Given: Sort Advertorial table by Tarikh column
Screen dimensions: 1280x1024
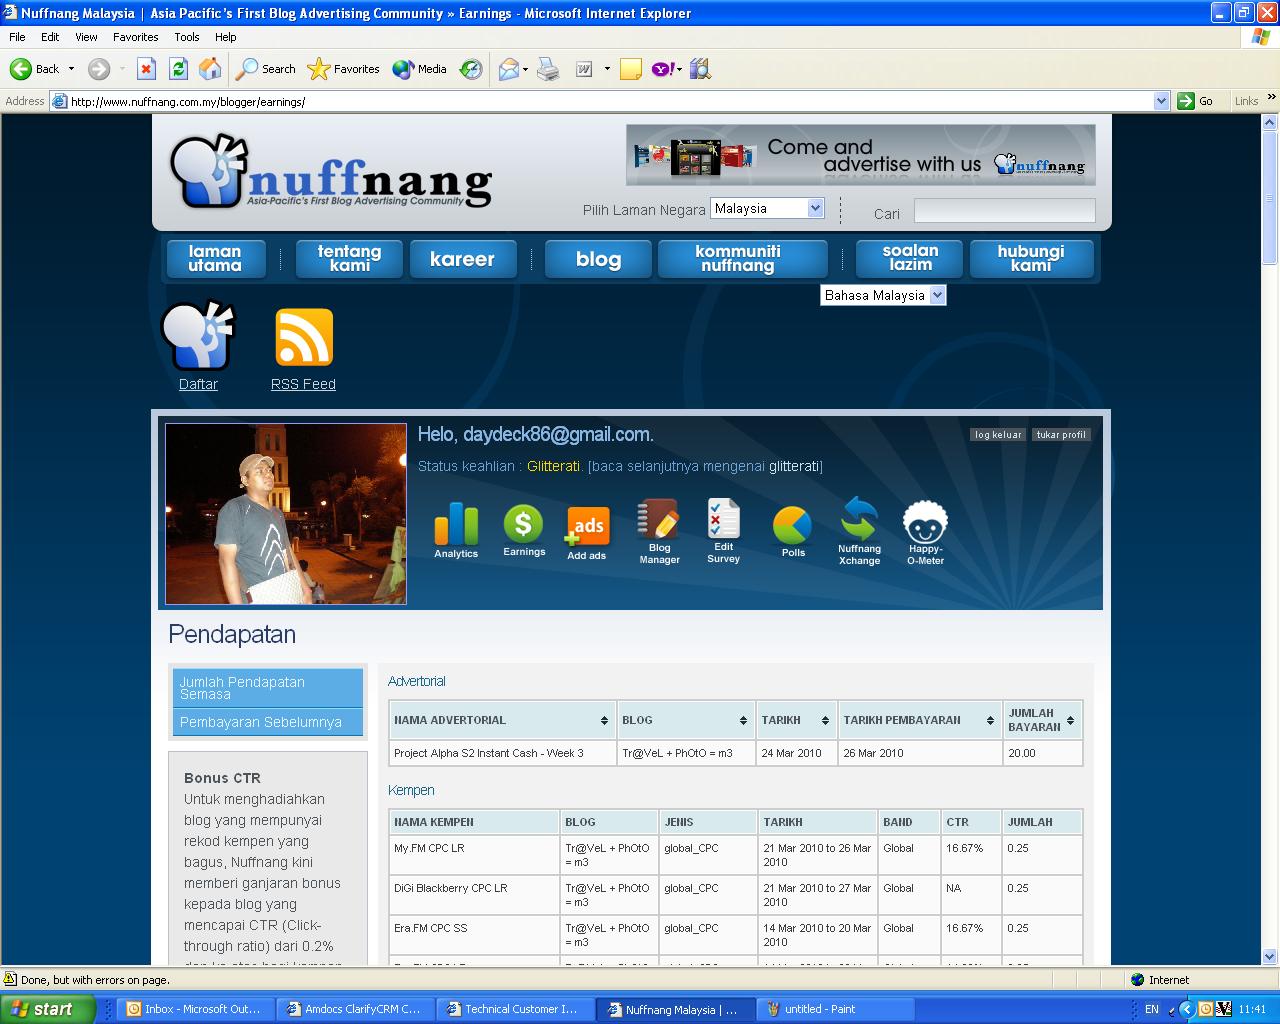Looking at the screenshot, I should (x=796, y=720).
